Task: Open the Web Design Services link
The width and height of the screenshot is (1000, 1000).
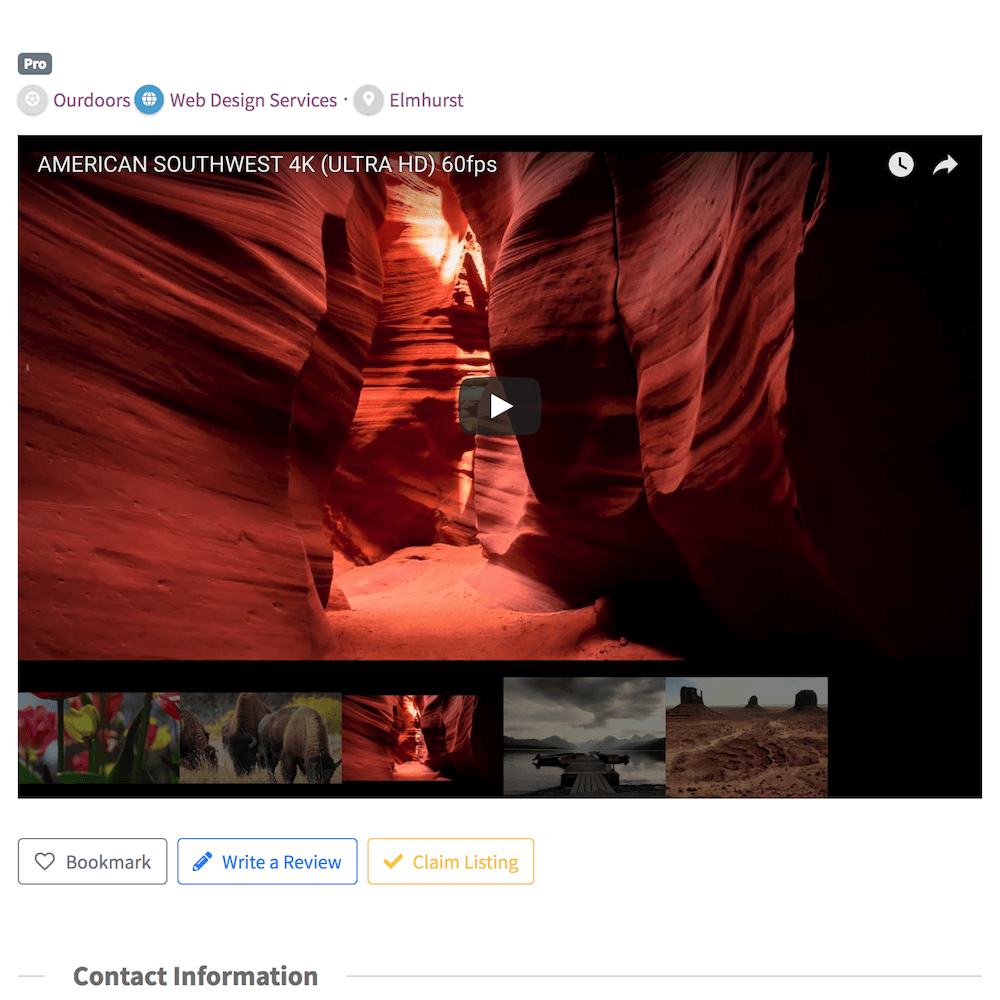Action: [253, 100]
